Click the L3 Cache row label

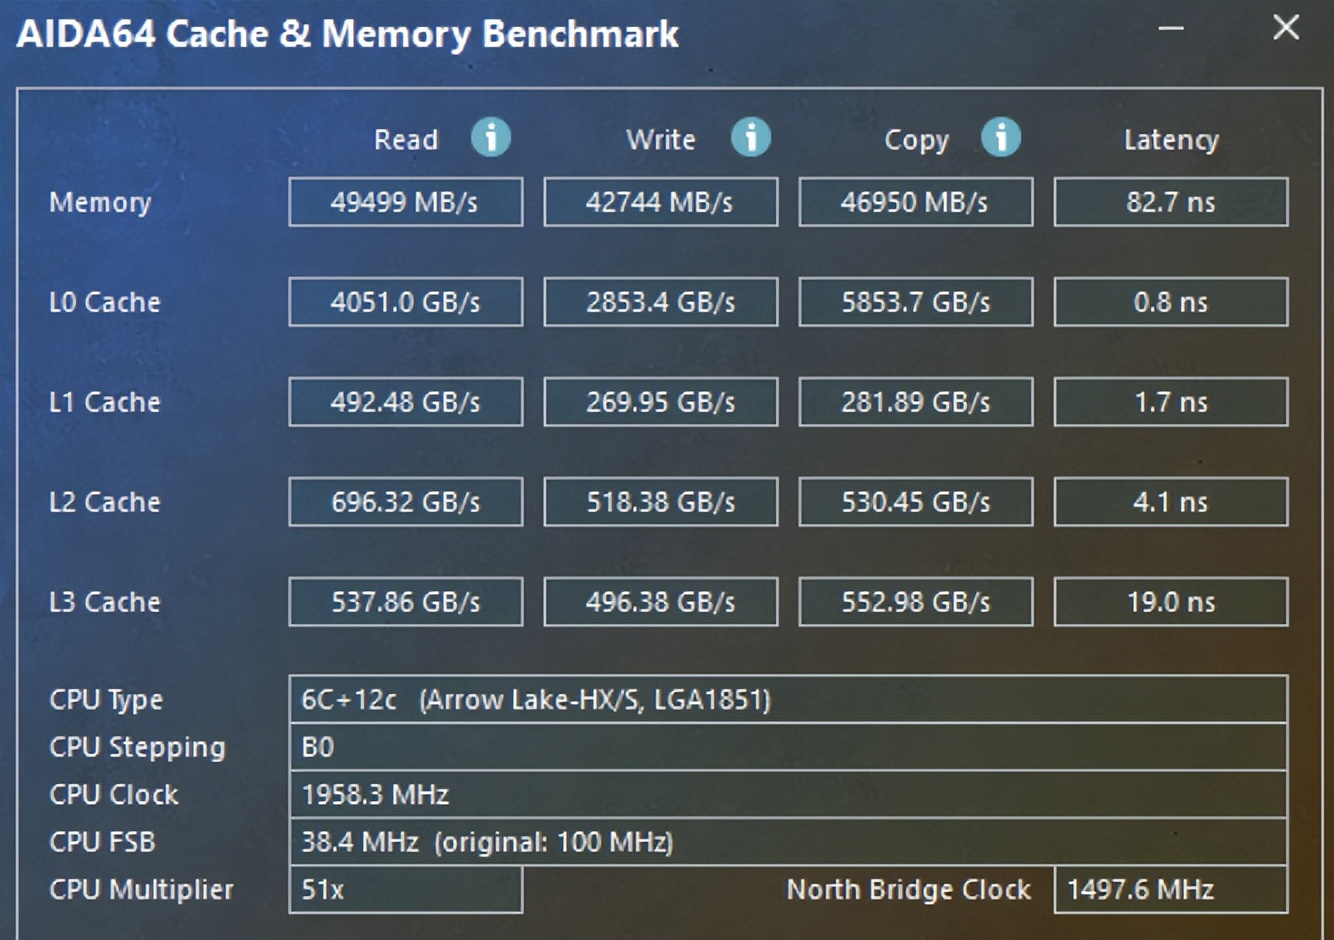click(105, 601)
